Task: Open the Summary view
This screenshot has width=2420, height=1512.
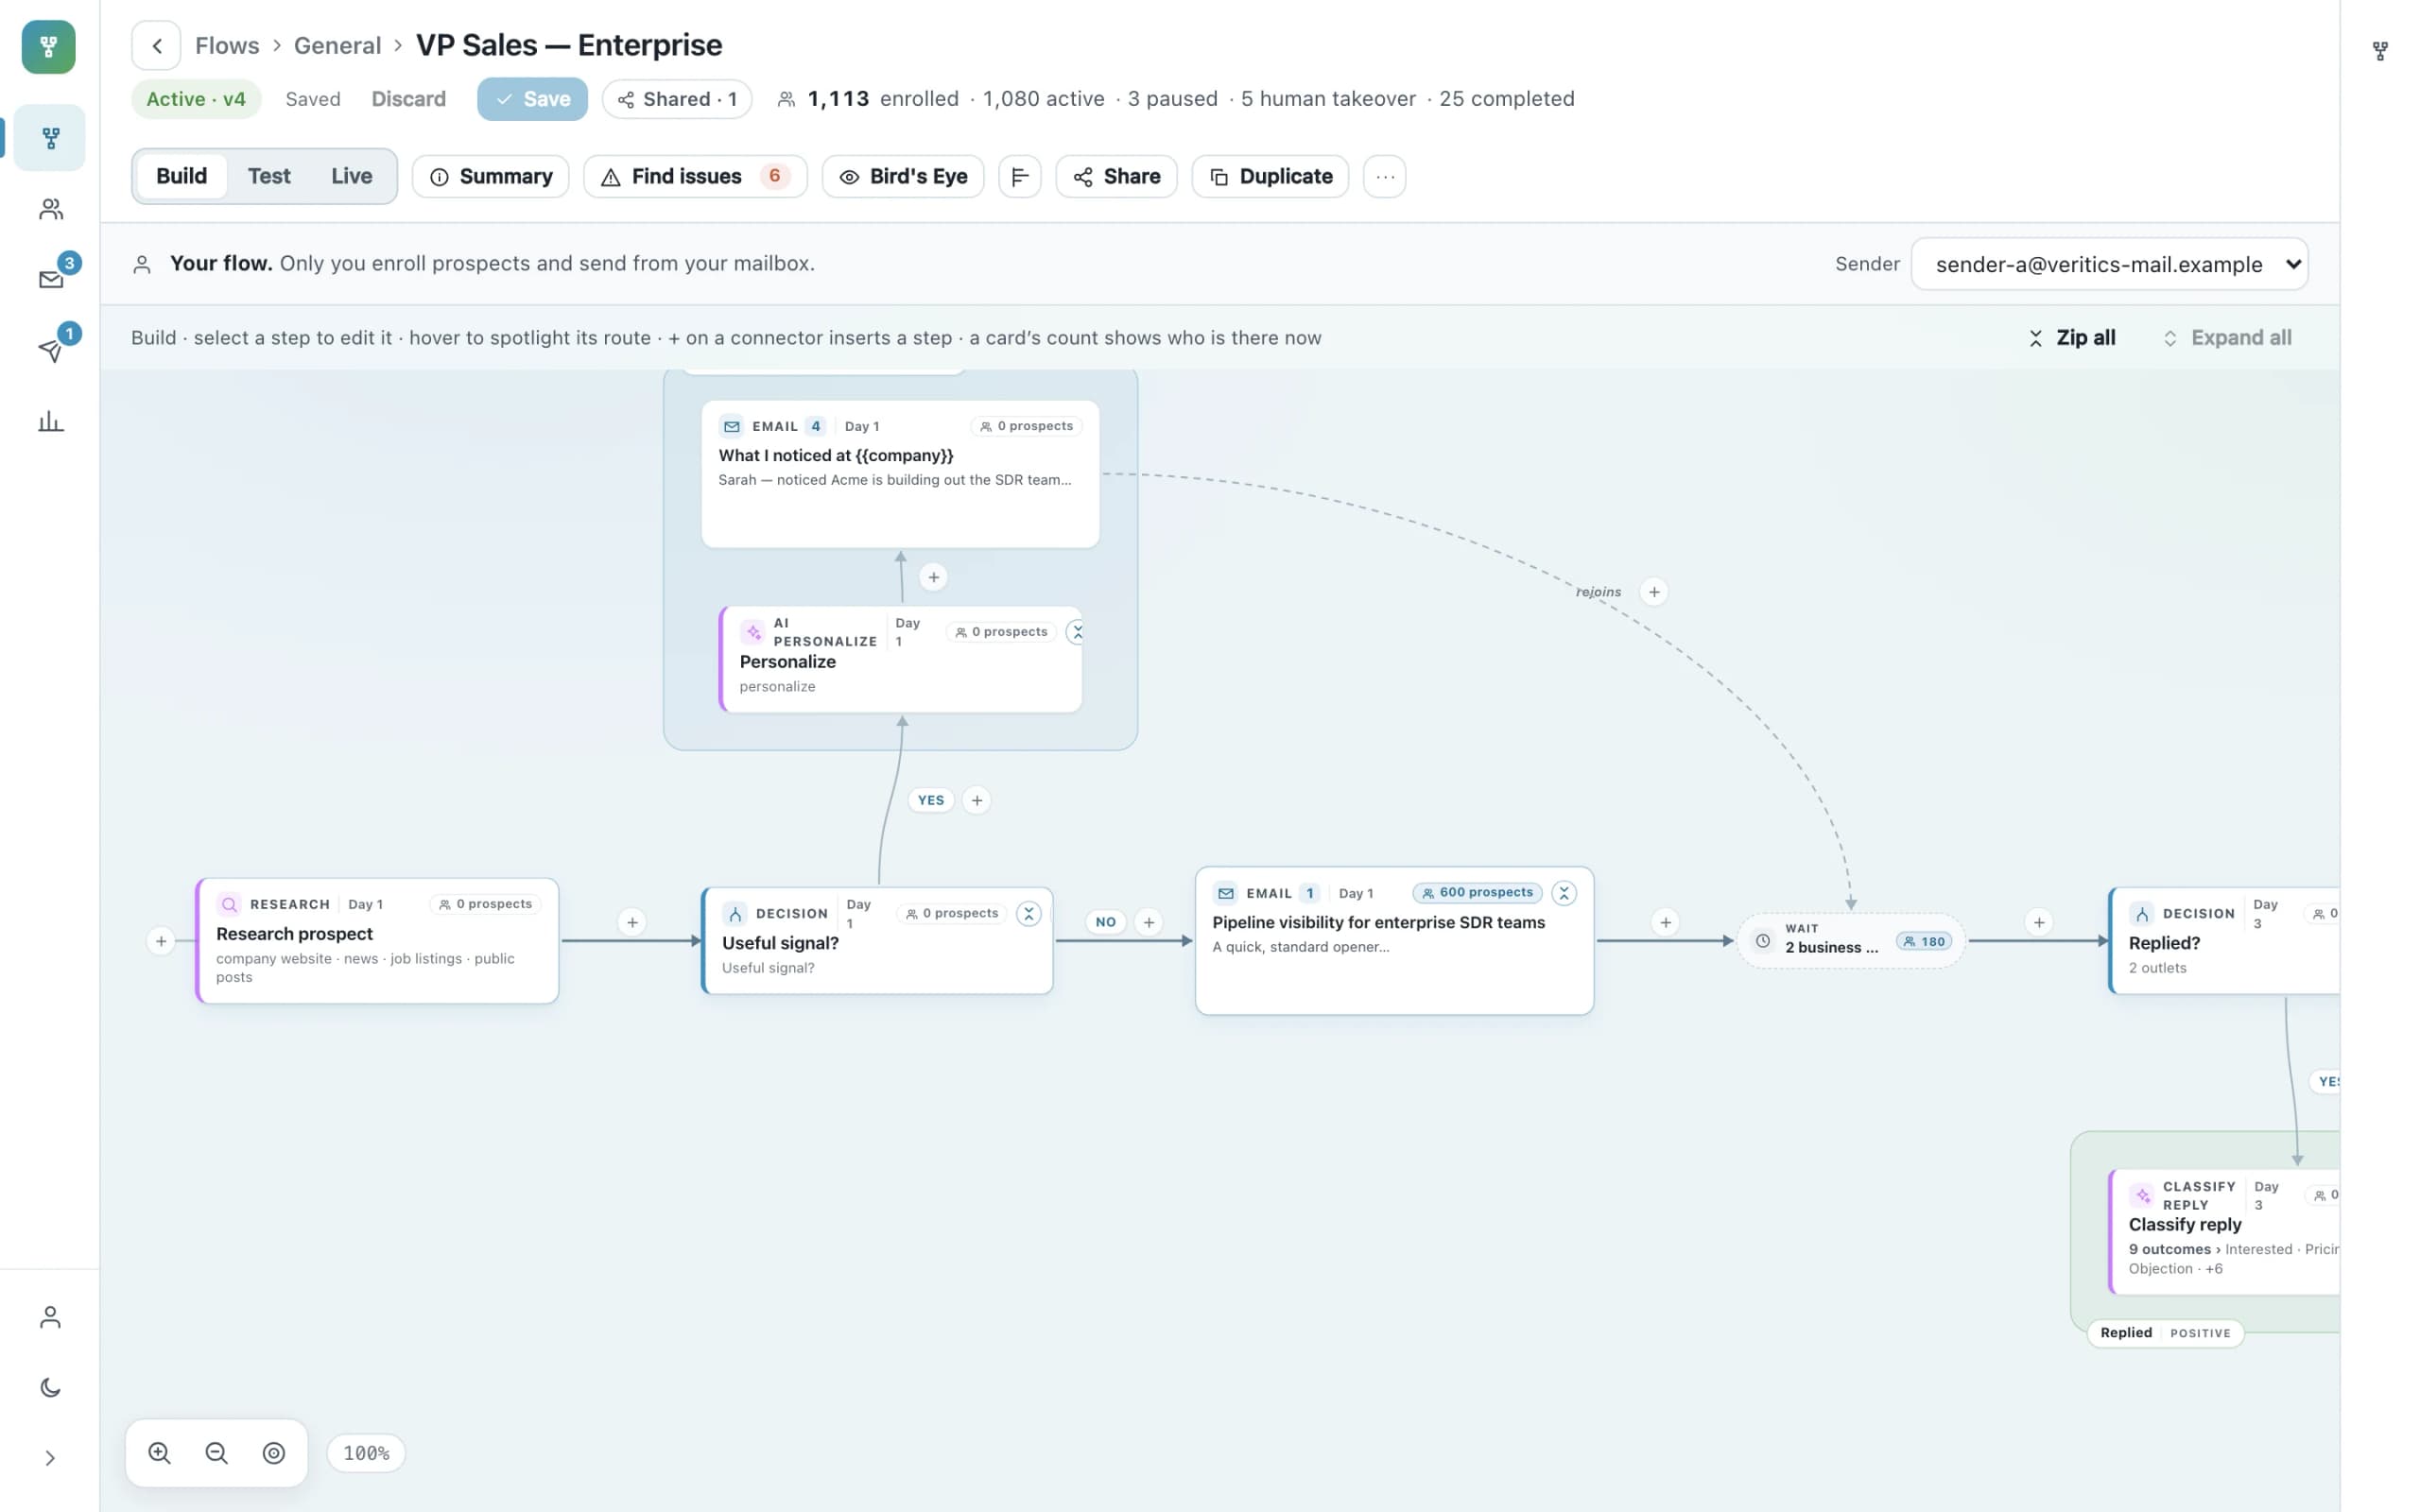Action: [490, 177]
